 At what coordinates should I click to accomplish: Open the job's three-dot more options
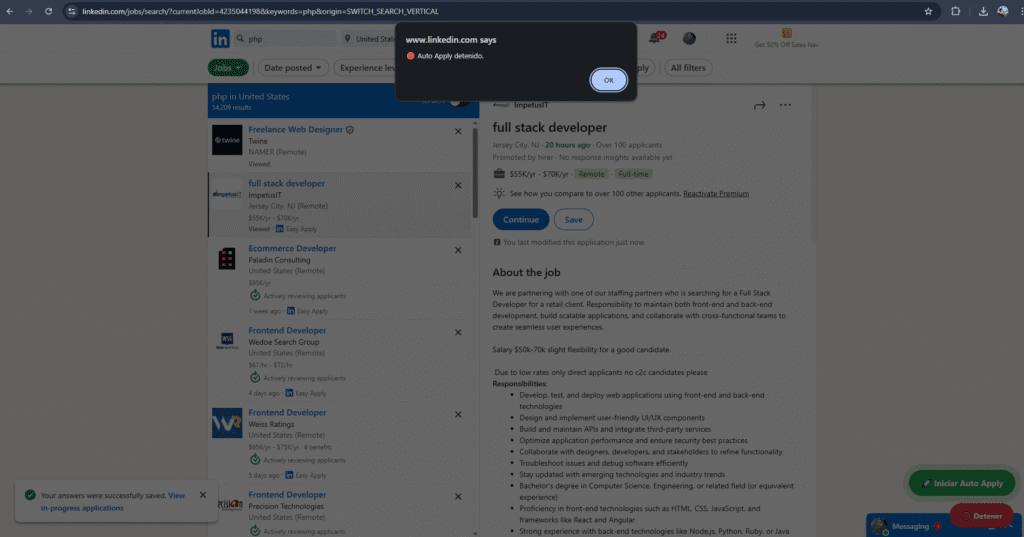785,105
